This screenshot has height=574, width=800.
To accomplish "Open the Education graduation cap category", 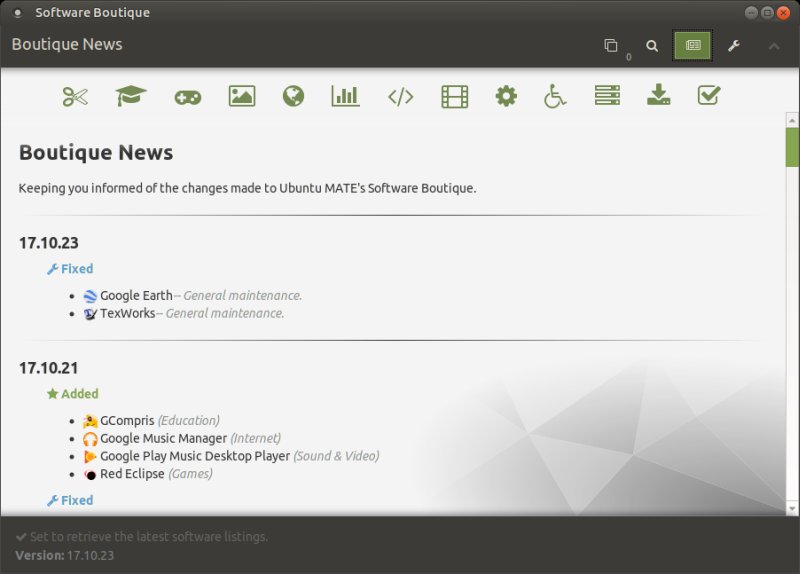I will pos(130,96).
